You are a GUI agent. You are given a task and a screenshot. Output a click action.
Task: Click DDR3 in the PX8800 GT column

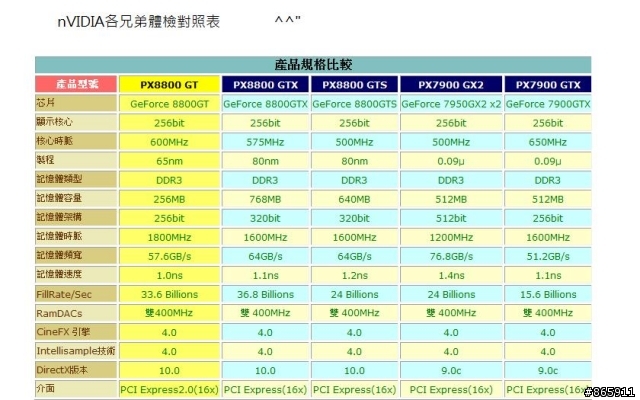click(x=169, y=180)
